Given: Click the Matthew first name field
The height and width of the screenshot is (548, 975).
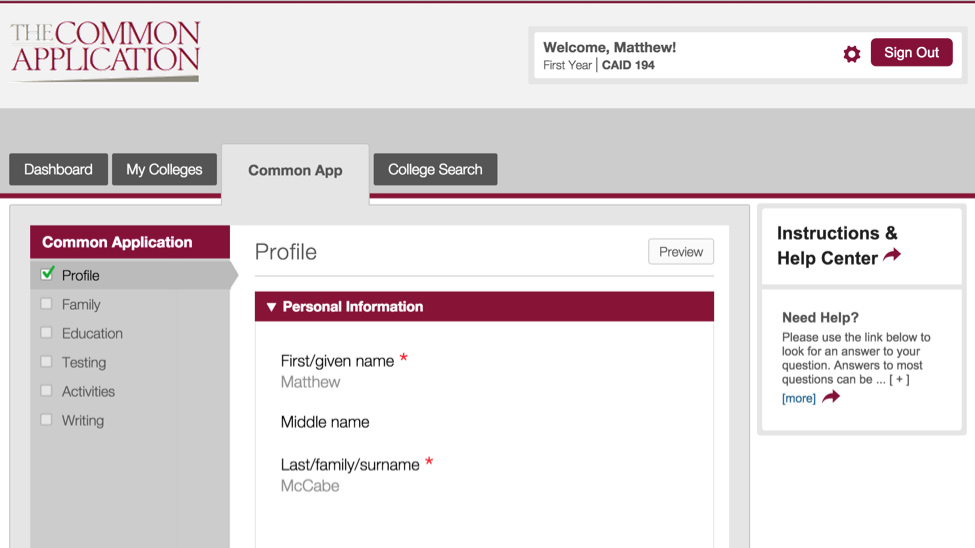Looking at the screenshot, I should [310, 382].
